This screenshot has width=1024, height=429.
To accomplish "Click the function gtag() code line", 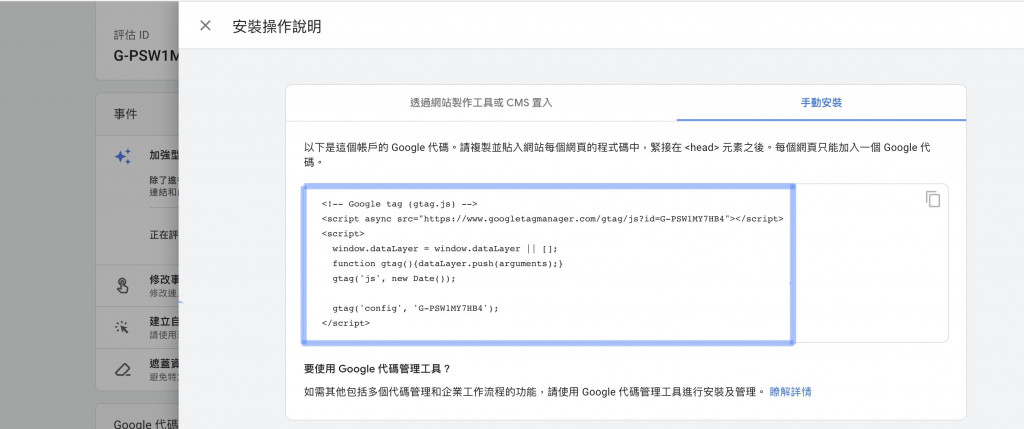I will click(447, 264).
